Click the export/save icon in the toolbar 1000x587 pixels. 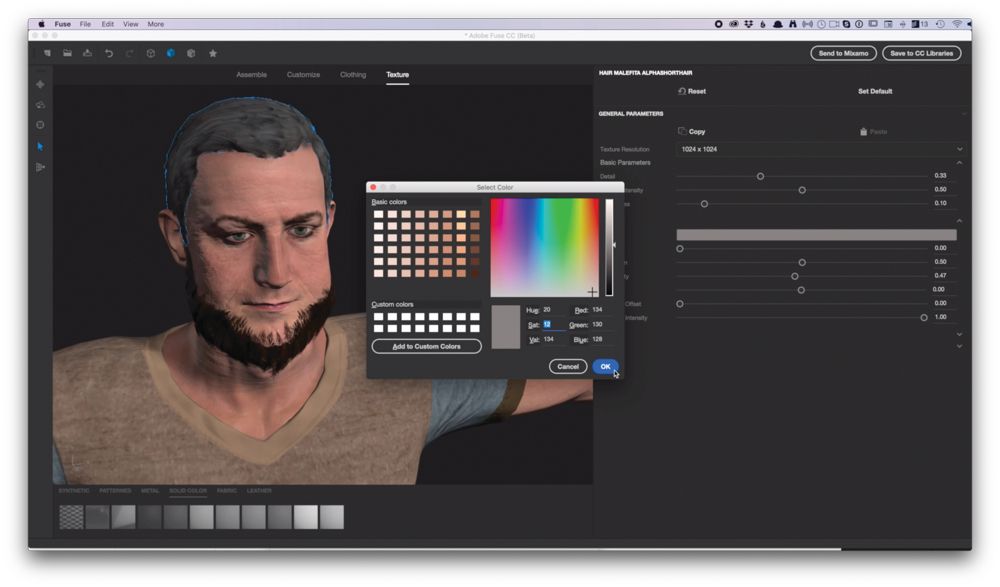(88, 53)
